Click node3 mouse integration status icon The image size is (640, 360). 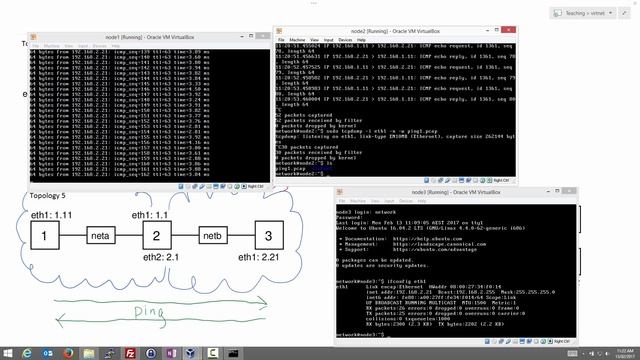click(544, 341)
